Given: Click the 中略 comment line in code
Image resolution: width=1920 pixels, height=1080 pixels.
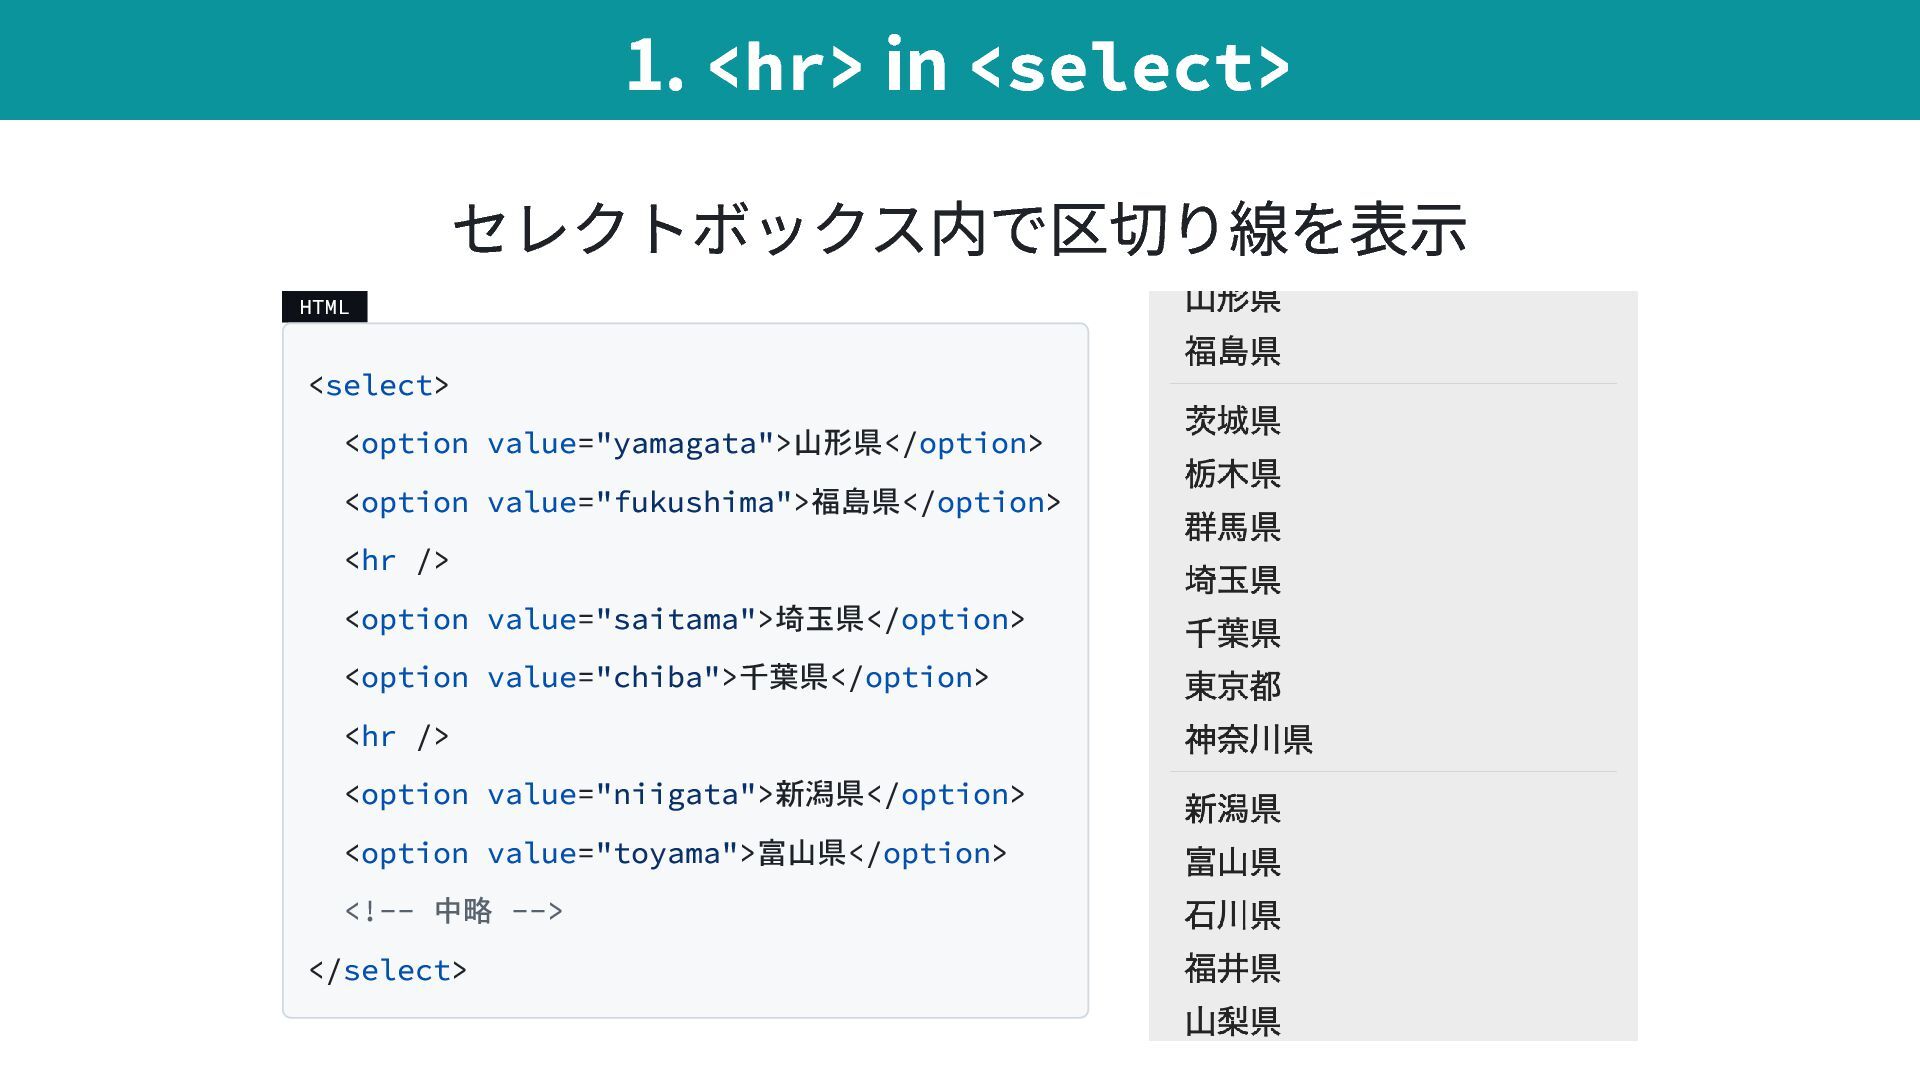Looking at the screenshot, I should click(454, 911).
